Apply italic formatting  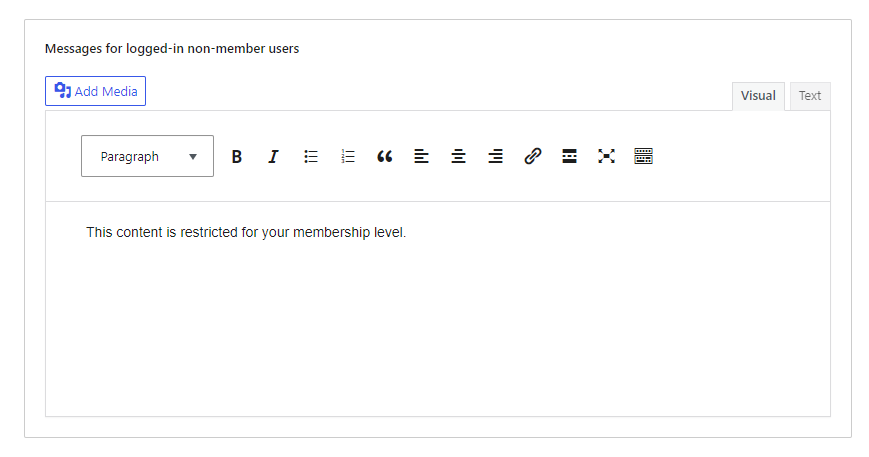tap(273, 157)
